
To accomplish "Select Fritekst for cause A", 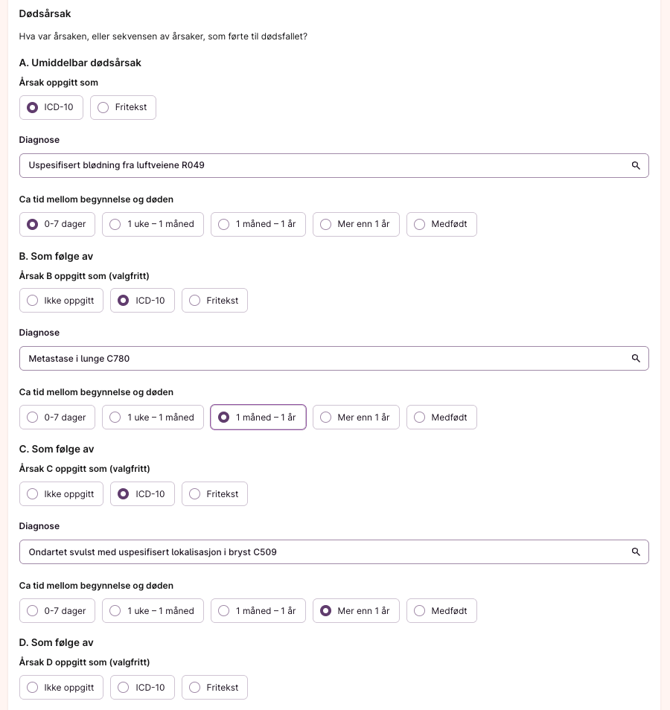I will (123, 108).
